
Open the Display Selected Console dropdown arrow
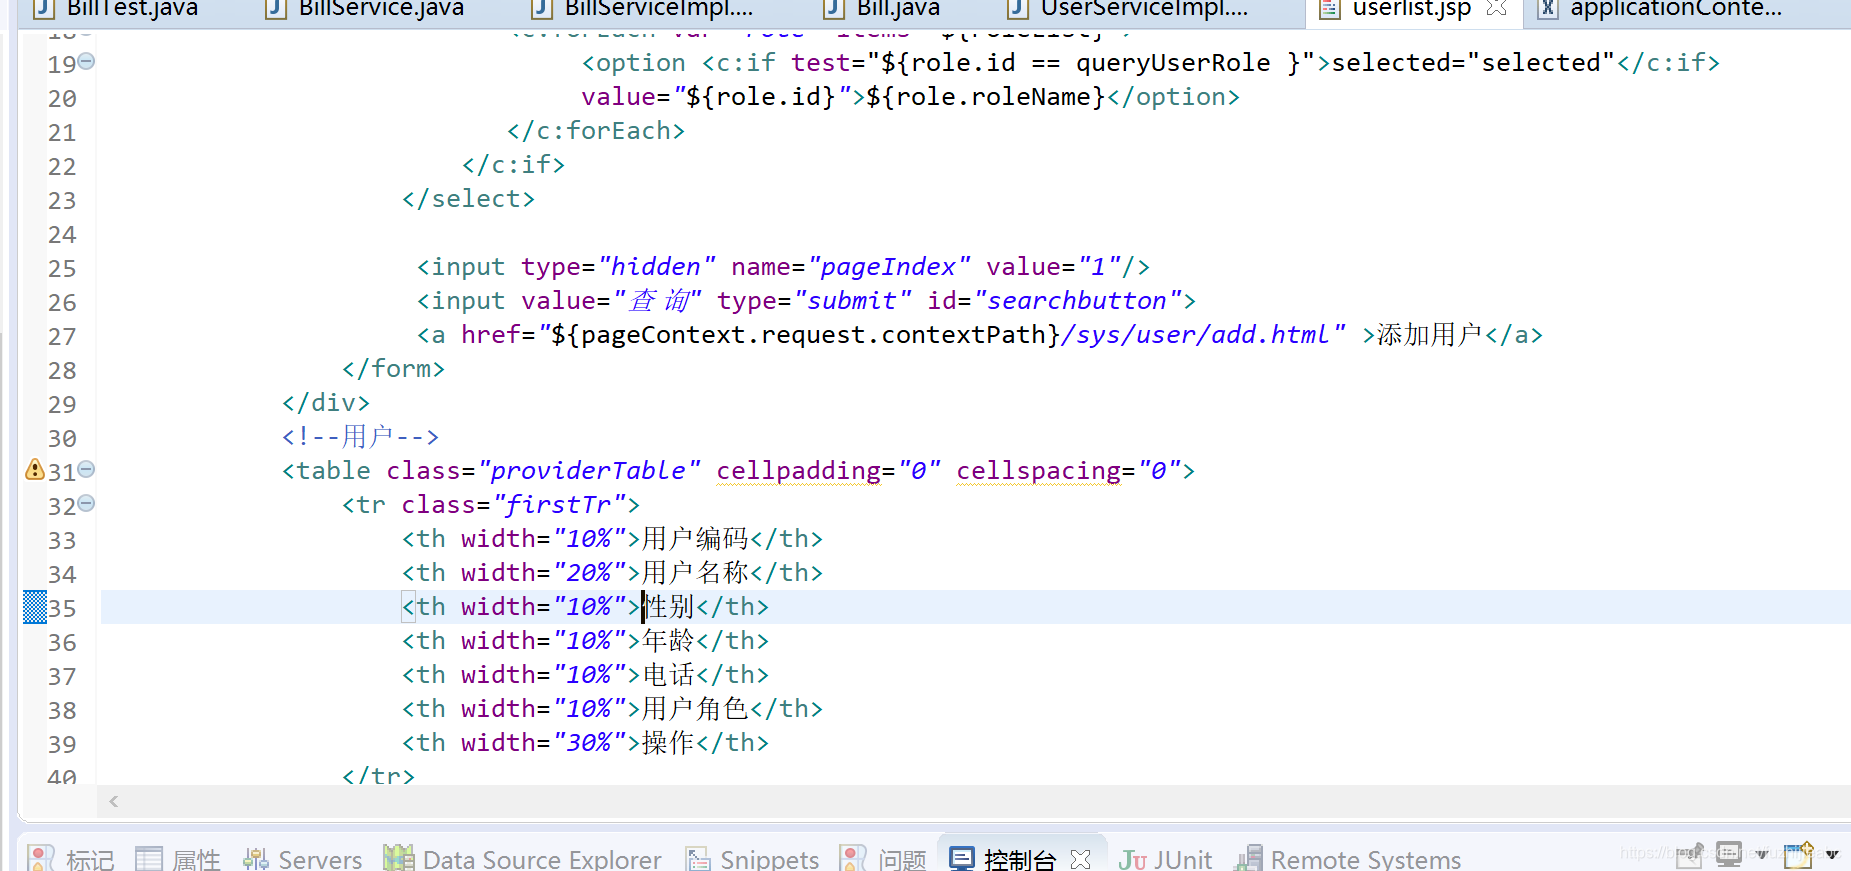[x=1762, y=855]
